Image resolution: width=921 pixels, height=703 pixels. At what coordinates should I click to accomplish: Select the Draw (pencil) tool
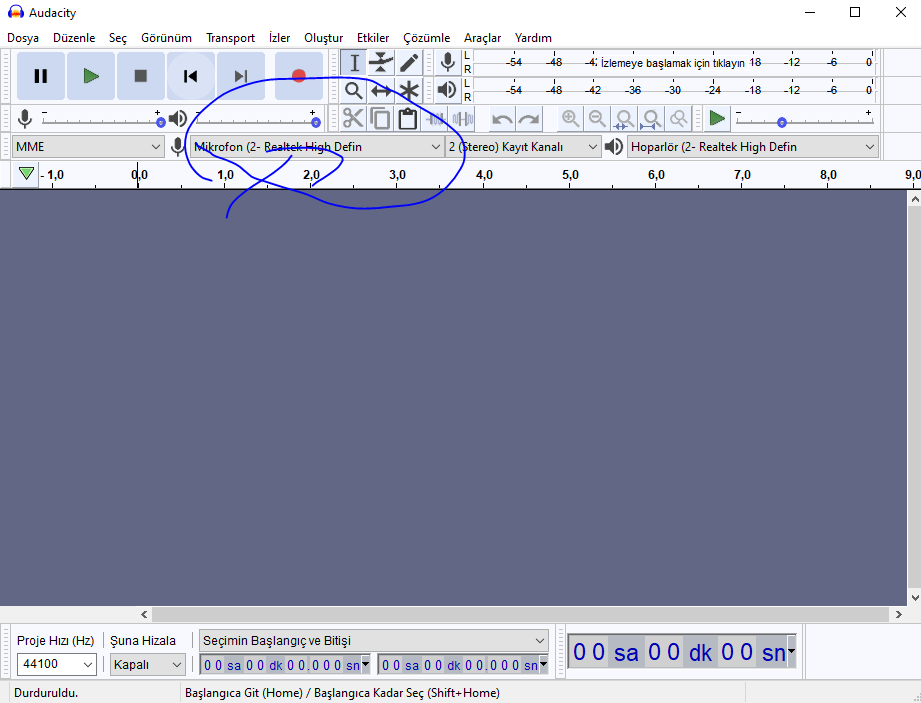point(409,63)
